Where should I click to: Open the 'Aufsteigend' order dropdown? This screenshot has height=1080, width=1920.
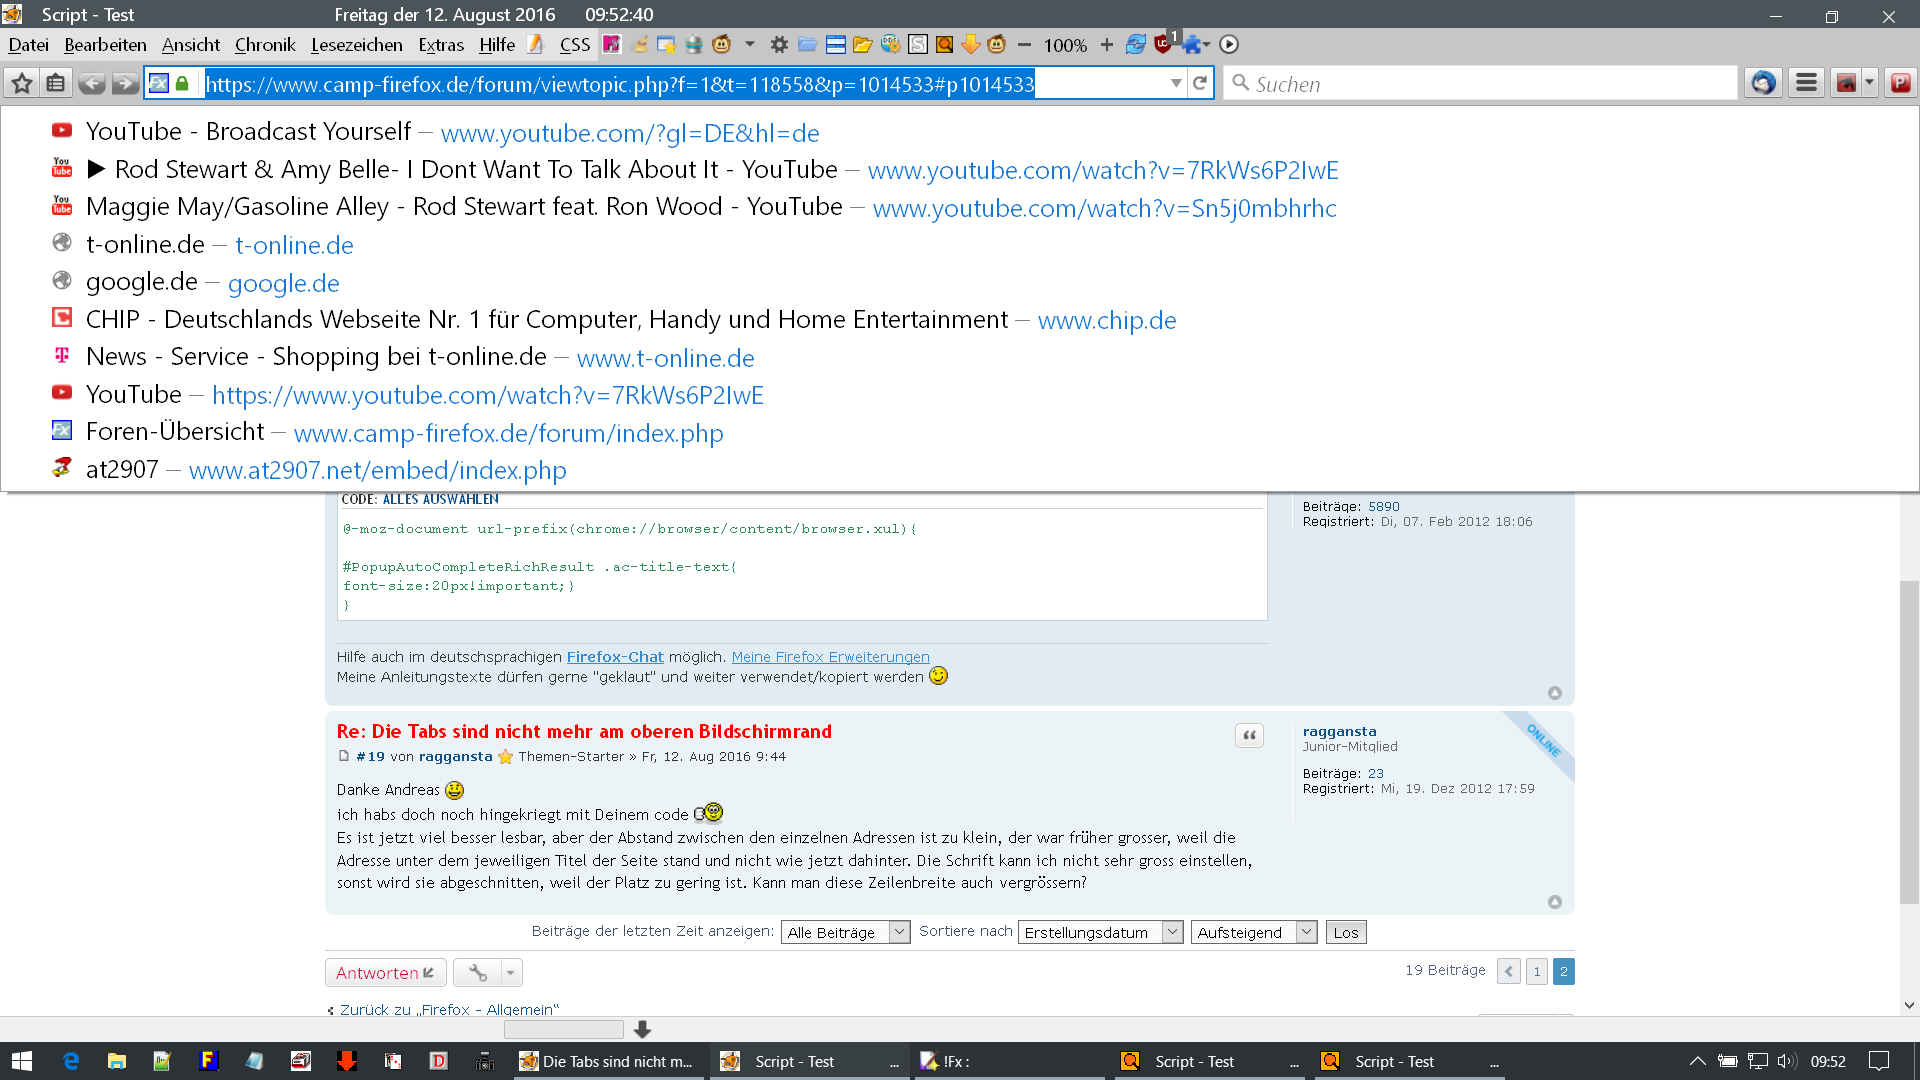tap(1253, 932)
